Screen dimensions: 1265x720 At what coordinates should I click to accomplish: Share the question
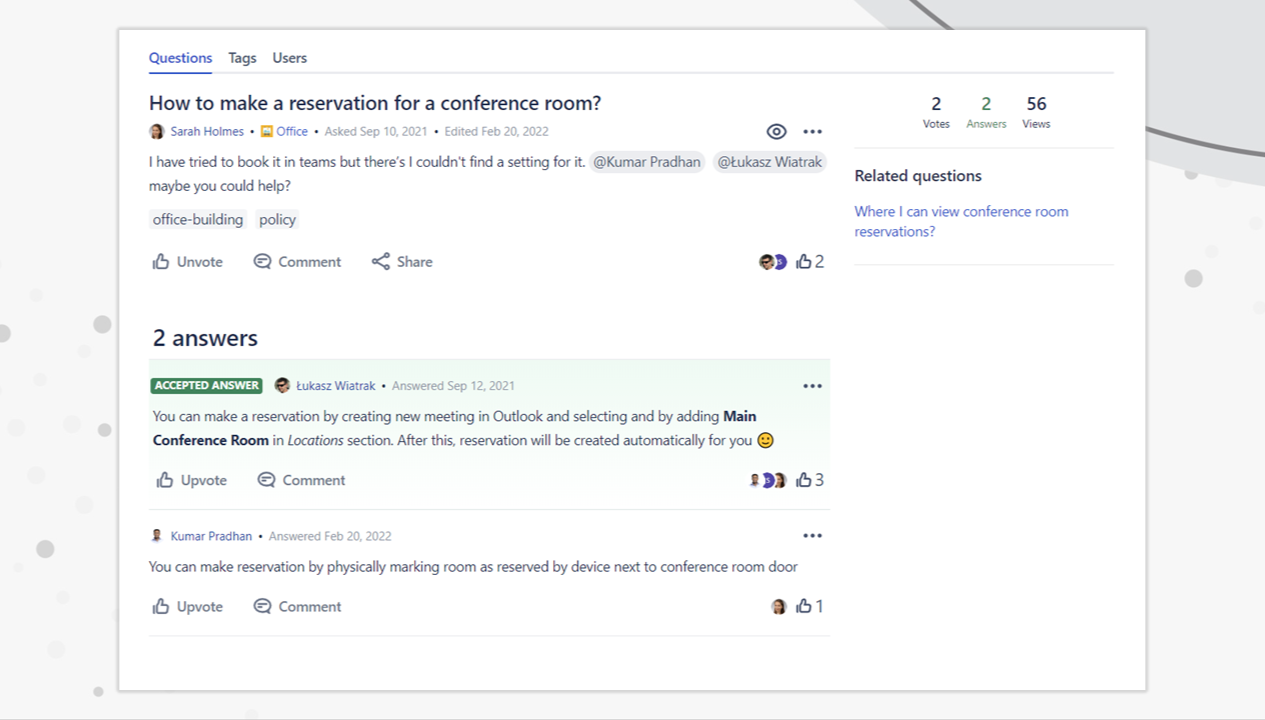402,262
